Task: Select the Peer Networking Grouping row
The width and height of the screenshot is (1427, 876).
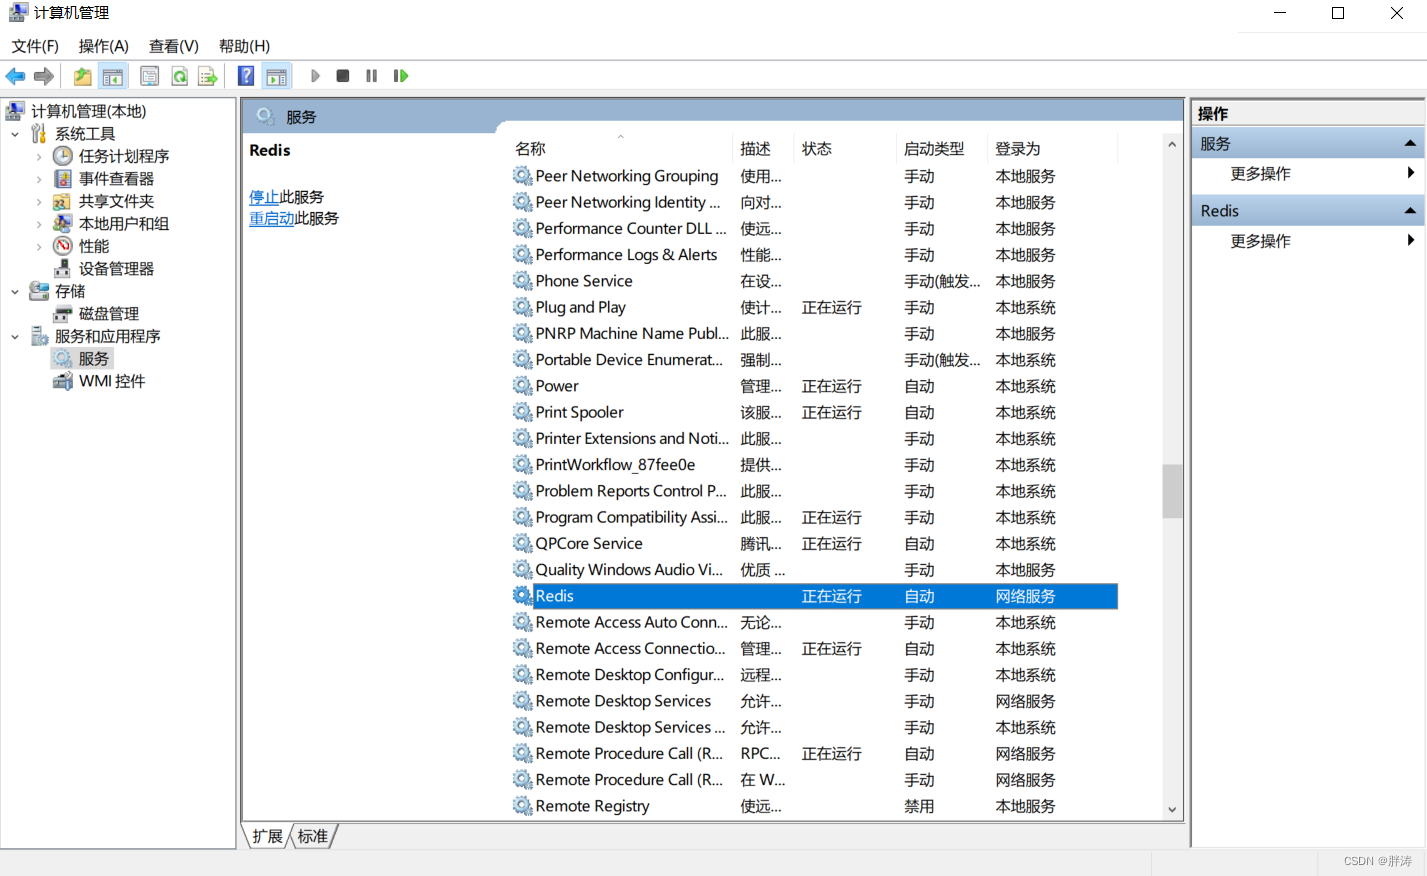Action: click(x=814, y=176)
